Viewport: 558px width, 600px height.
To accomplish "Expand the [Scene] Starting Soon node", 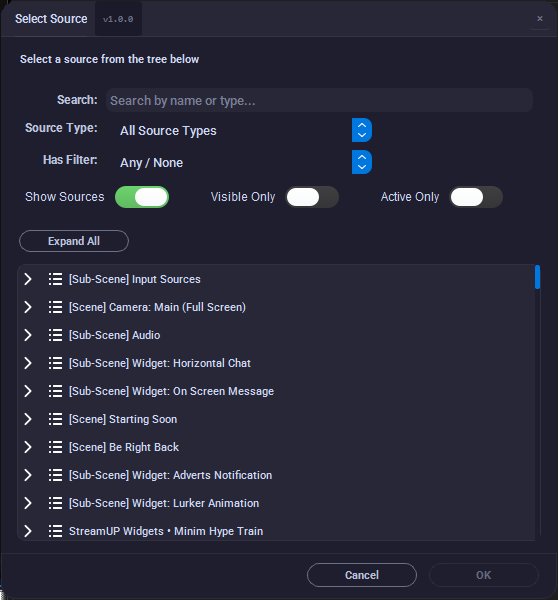I will (x=28, y=419).
